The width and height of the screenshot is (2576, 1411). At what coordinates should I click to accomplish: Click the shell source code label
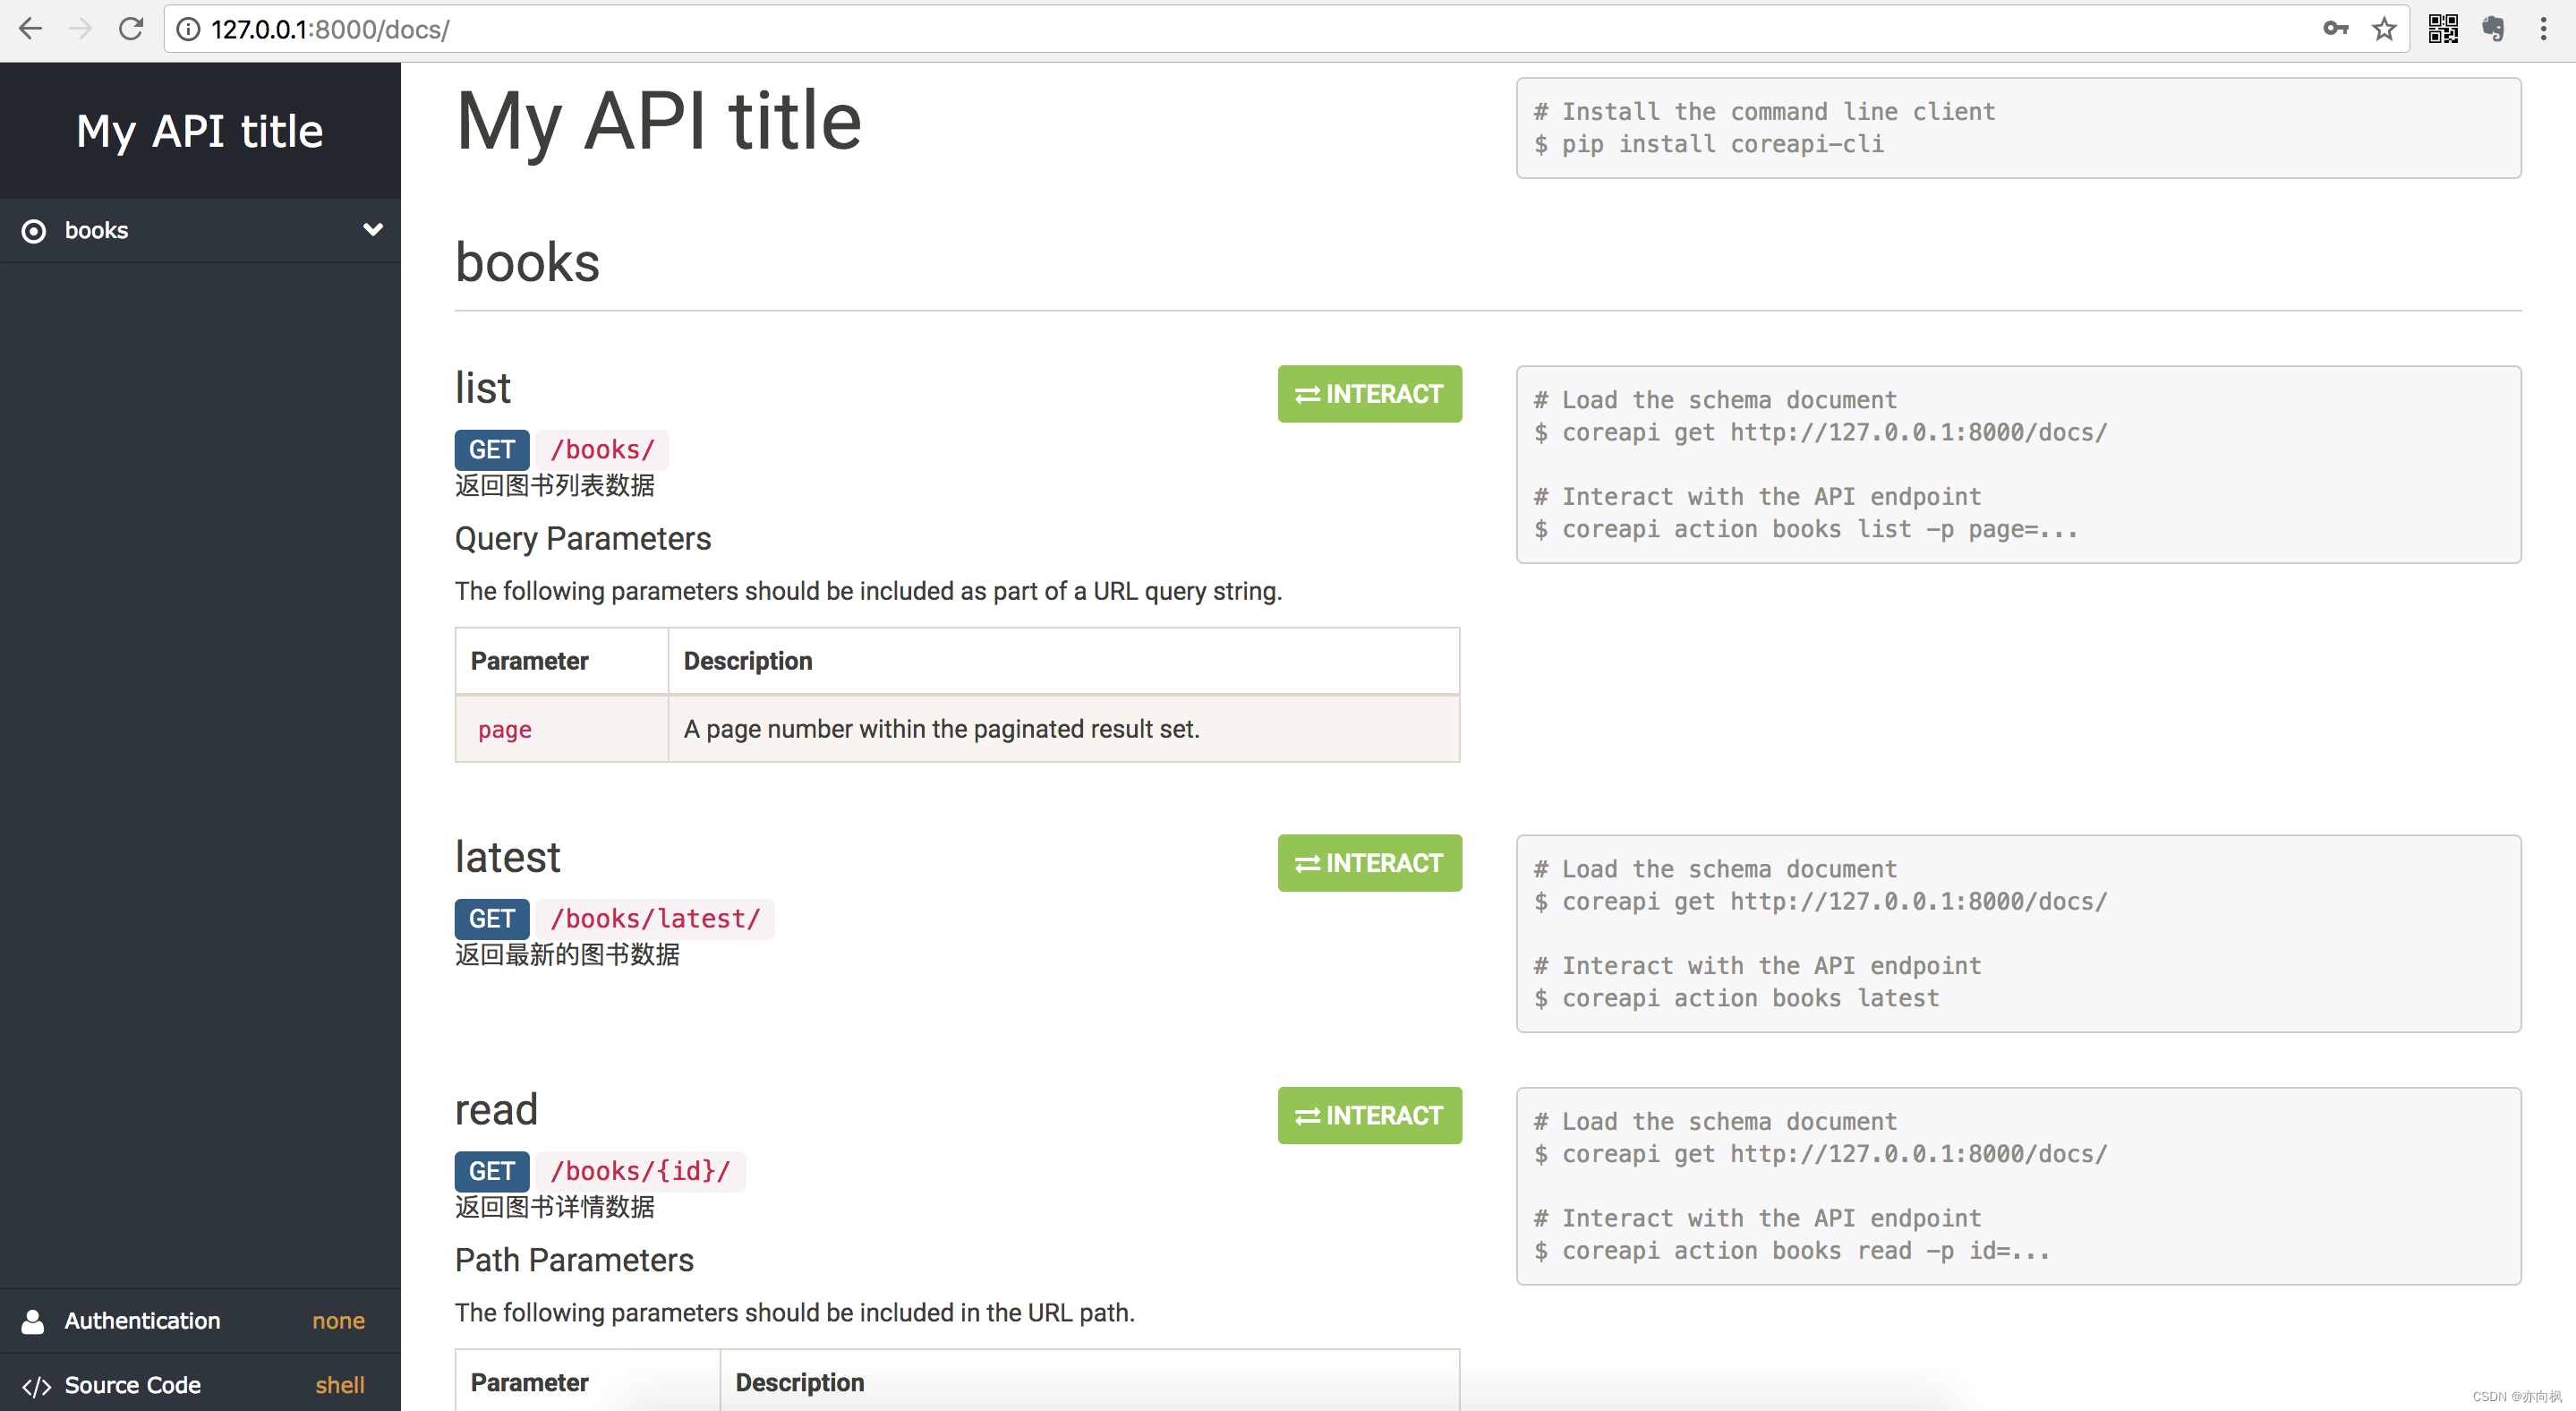(342, 1383)
